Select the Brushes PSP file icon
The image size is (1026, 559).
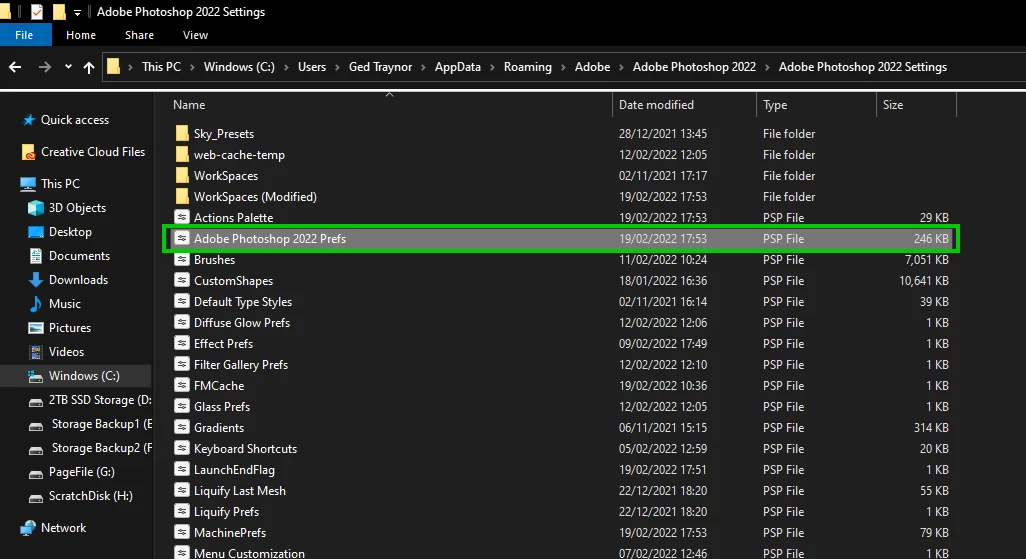coord(182,259)
